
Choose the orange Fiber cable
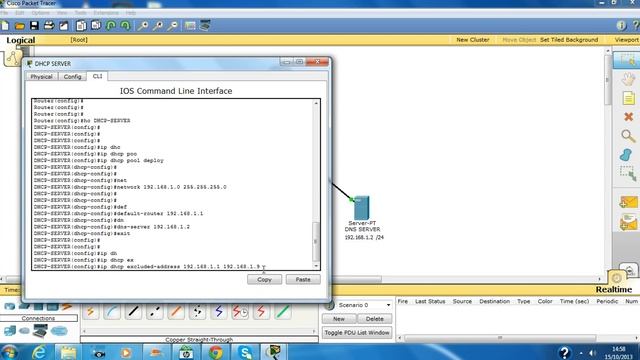tap(176, 312)
